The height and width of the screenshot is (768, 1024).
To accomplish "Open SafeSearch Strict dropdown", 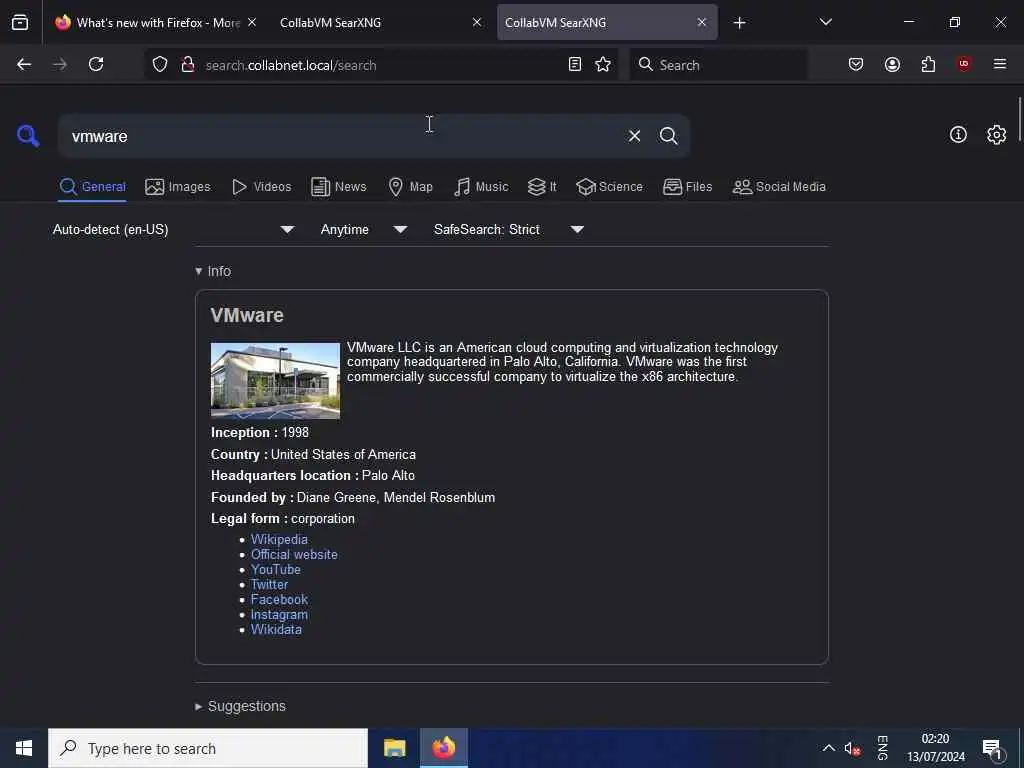I will click(509, 230).
